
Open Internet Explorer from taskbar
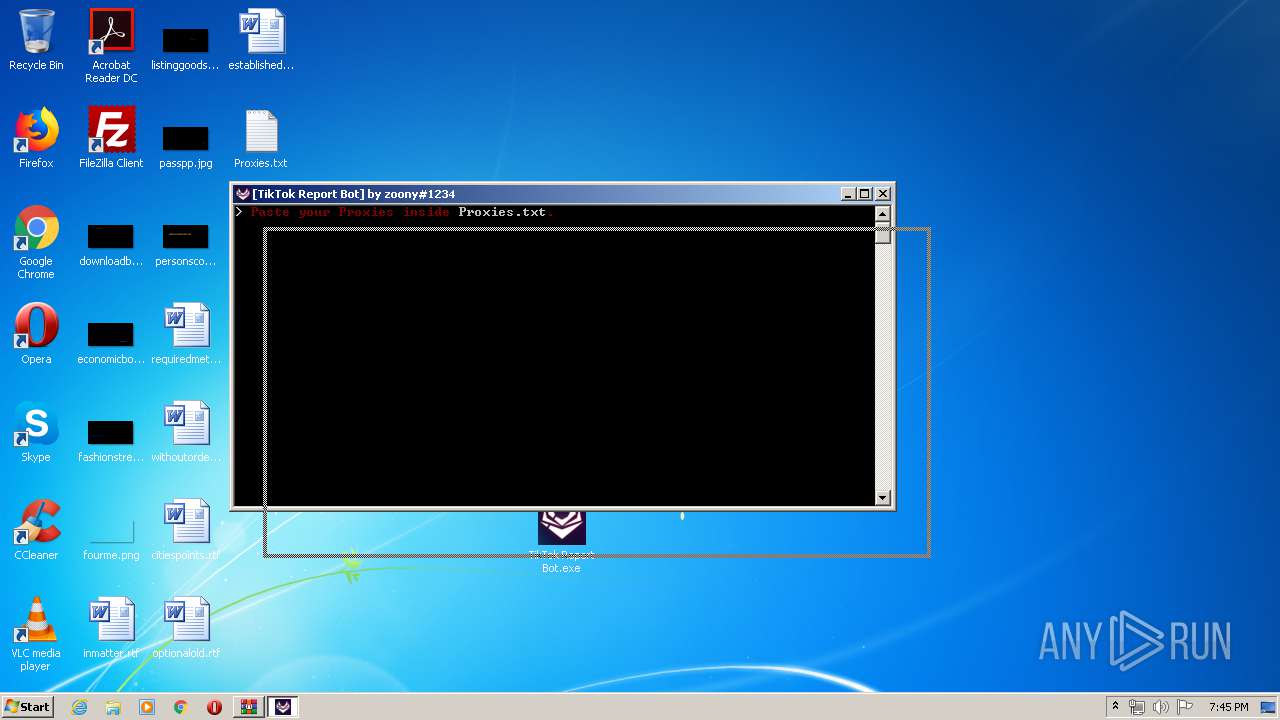pyautogui.click(x=80, y=707)
